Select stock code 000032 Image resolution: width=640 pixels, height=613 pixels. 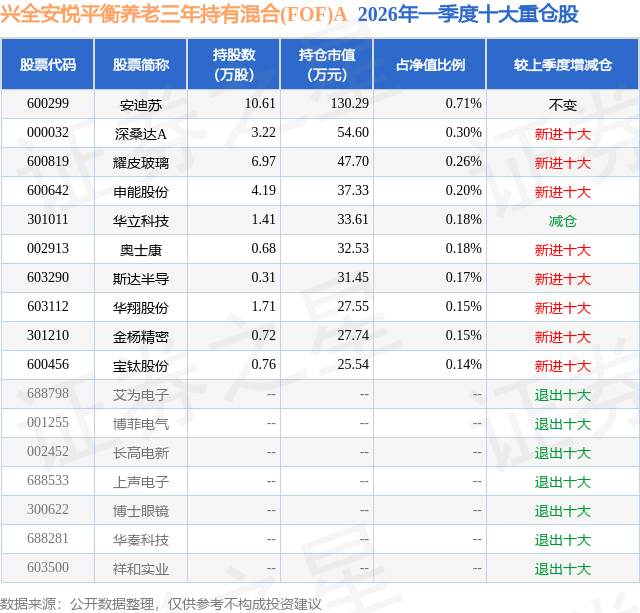coord(48,132)
